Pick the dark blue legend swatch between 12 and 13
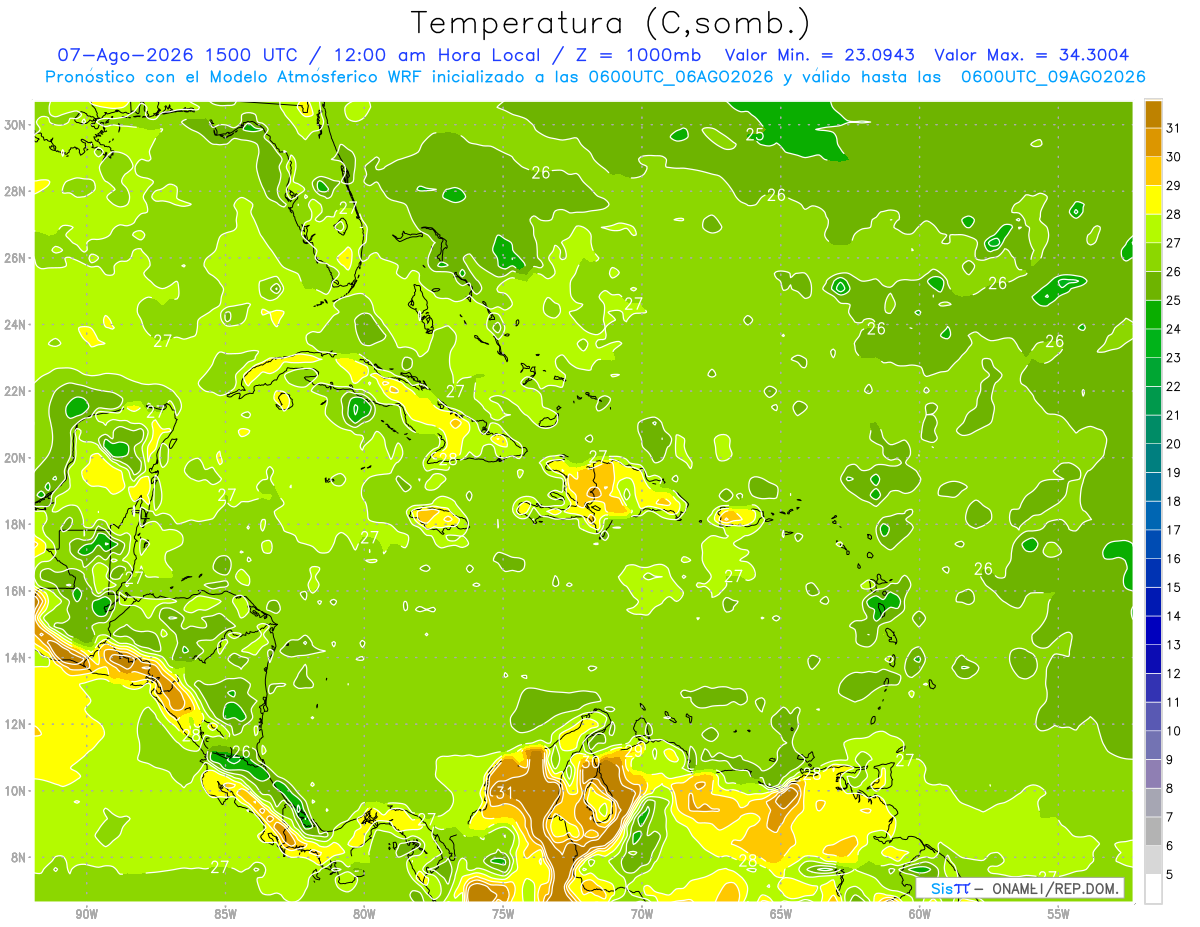The width and height of the screenshot is (1200, 927). click(1153, 659)
